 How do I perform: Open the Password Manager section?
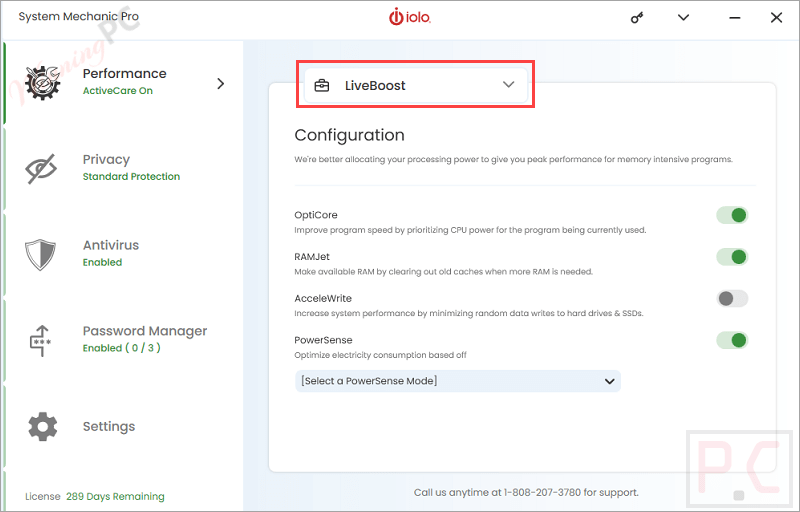(x=145, y=331)
